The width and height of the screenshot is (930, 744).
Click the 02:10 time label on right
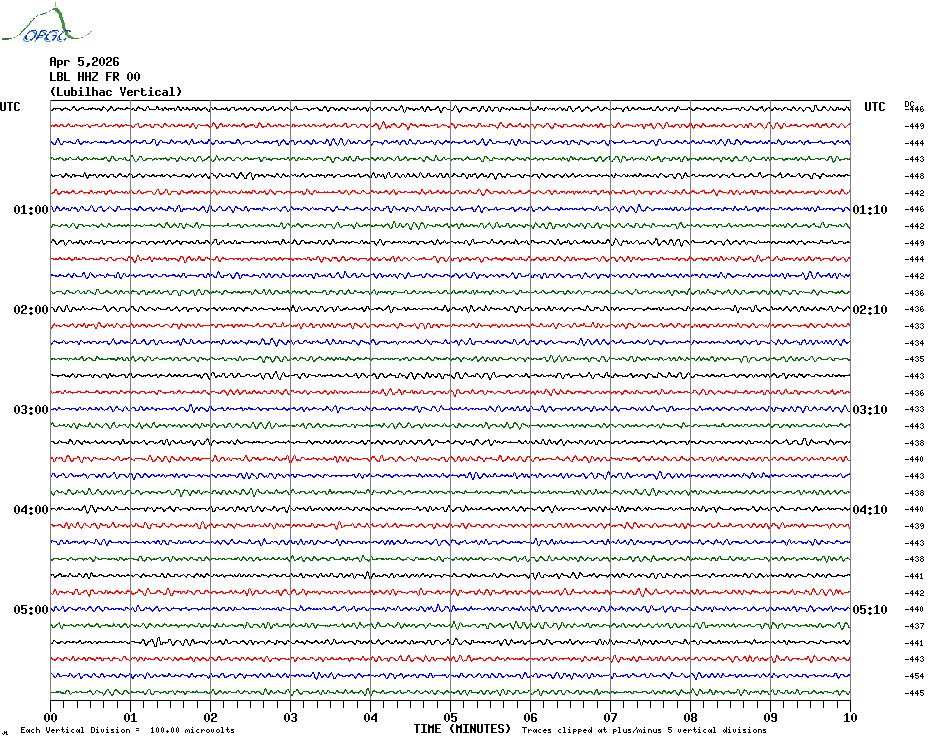coord(869,310)
